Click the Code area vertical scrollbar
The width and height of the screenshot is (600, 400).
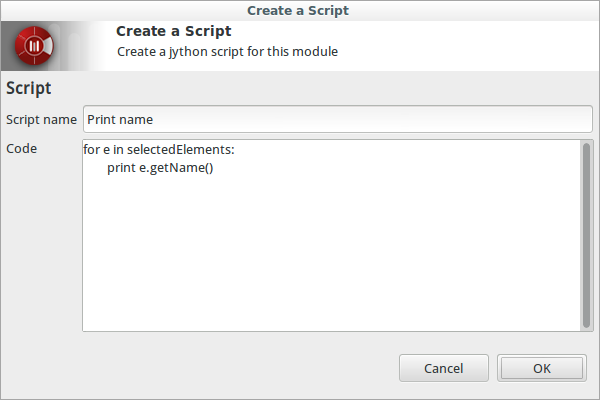(586, 235)
